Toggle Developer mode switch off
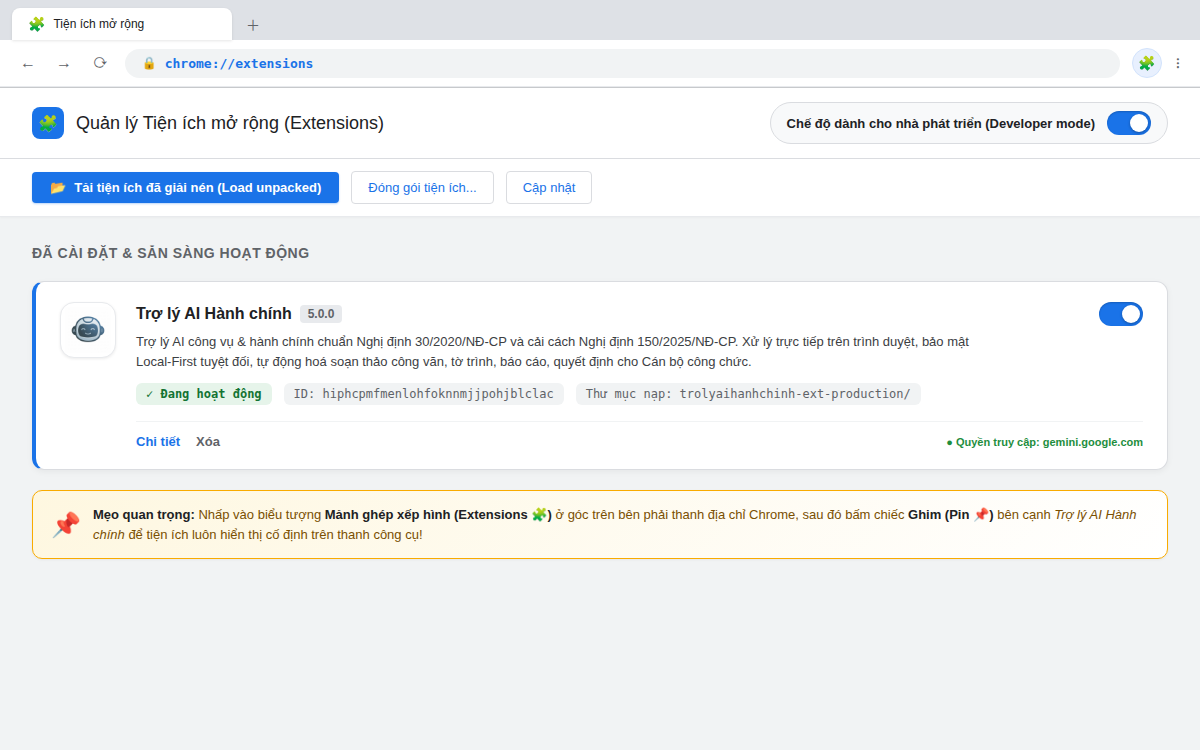 [1129, 123]
